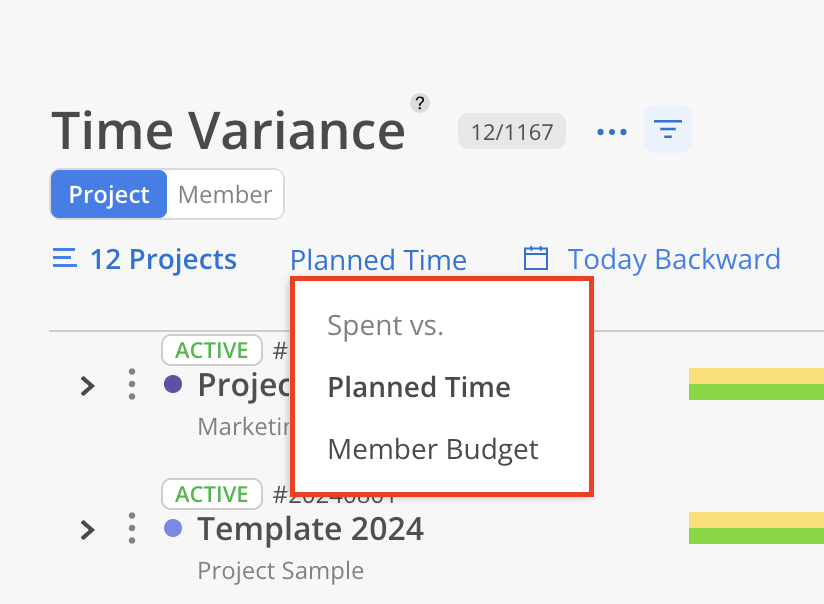Select Member Budget menu option
This screenshot has height=604, width=824.
click(432, 450)
